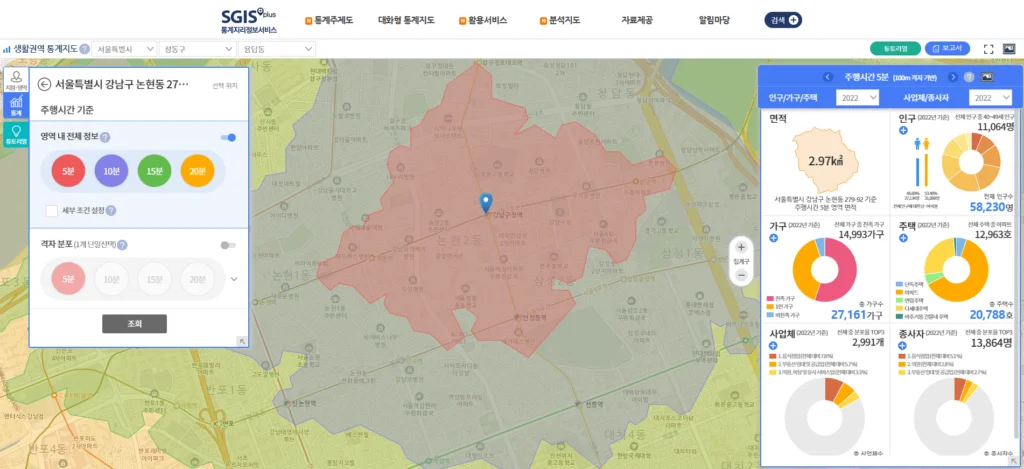This screenshot has height=469, width=1024.
Task: Expand the 격자 분포 chevron arrow
Action: (x=234, y=279)
